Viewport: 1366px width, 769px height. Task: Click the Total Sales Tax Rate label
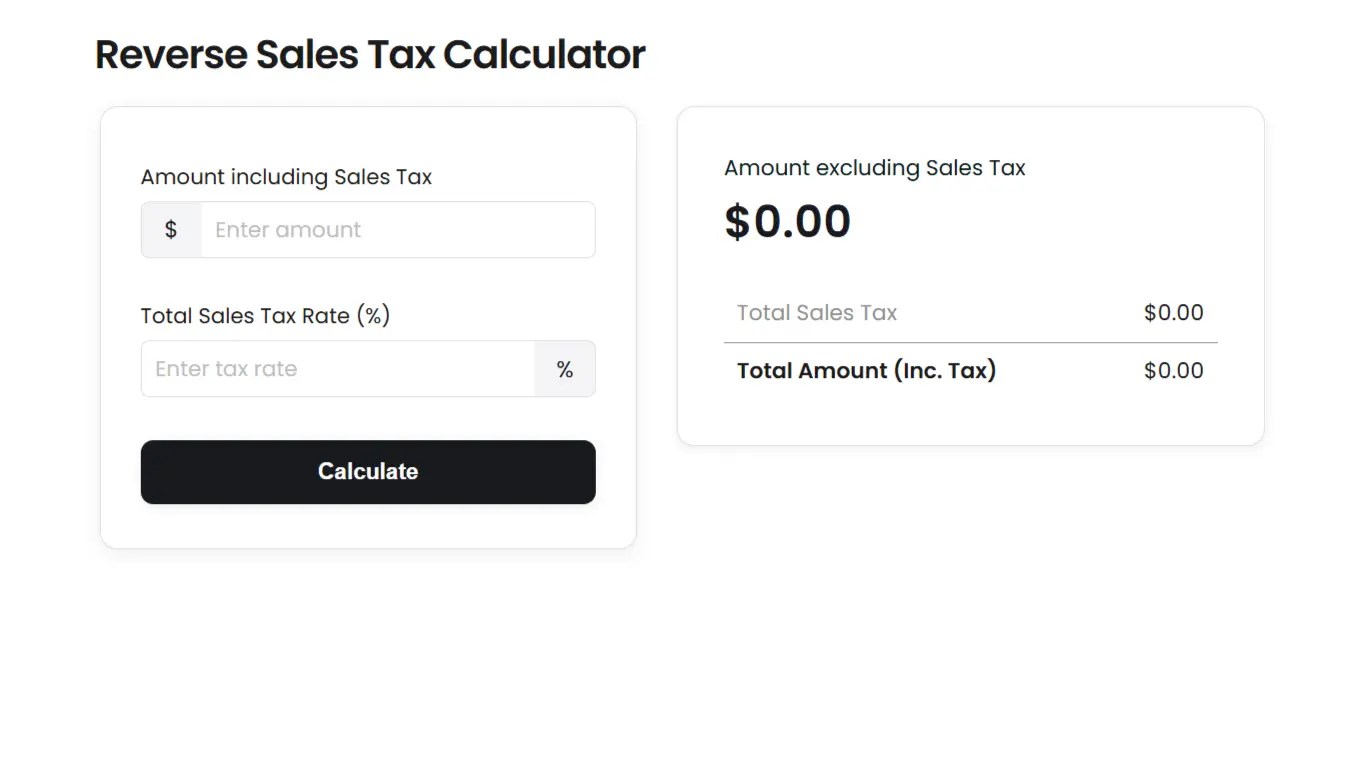(x=265, y=316)
